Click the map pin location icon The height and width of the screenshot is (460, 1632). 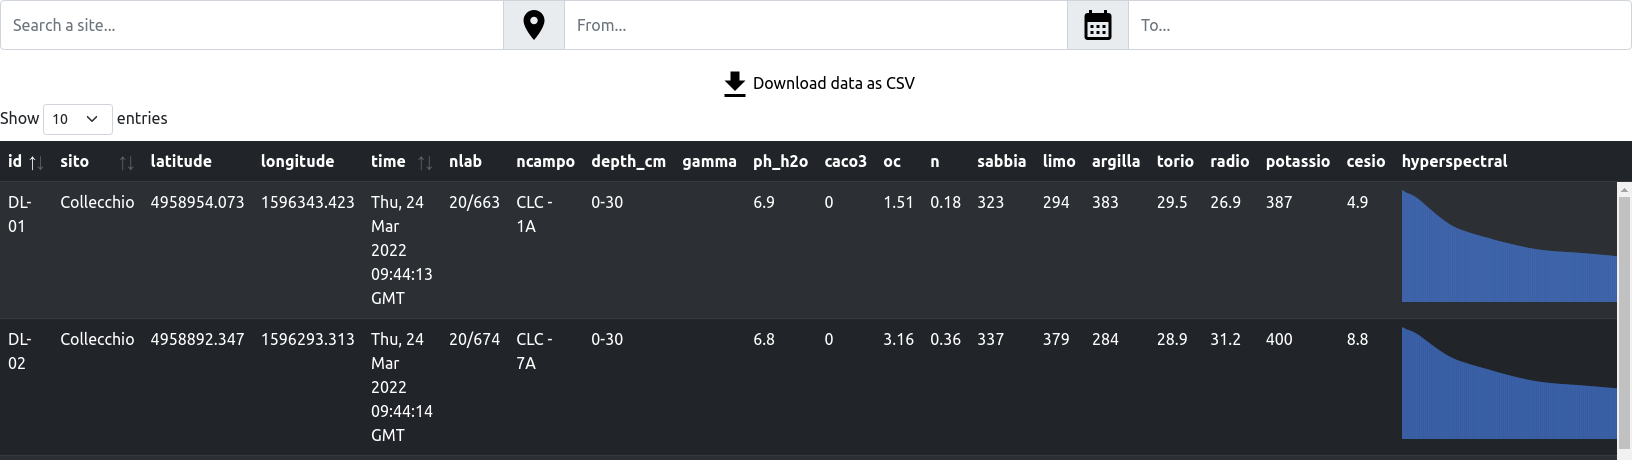[534, 25]
